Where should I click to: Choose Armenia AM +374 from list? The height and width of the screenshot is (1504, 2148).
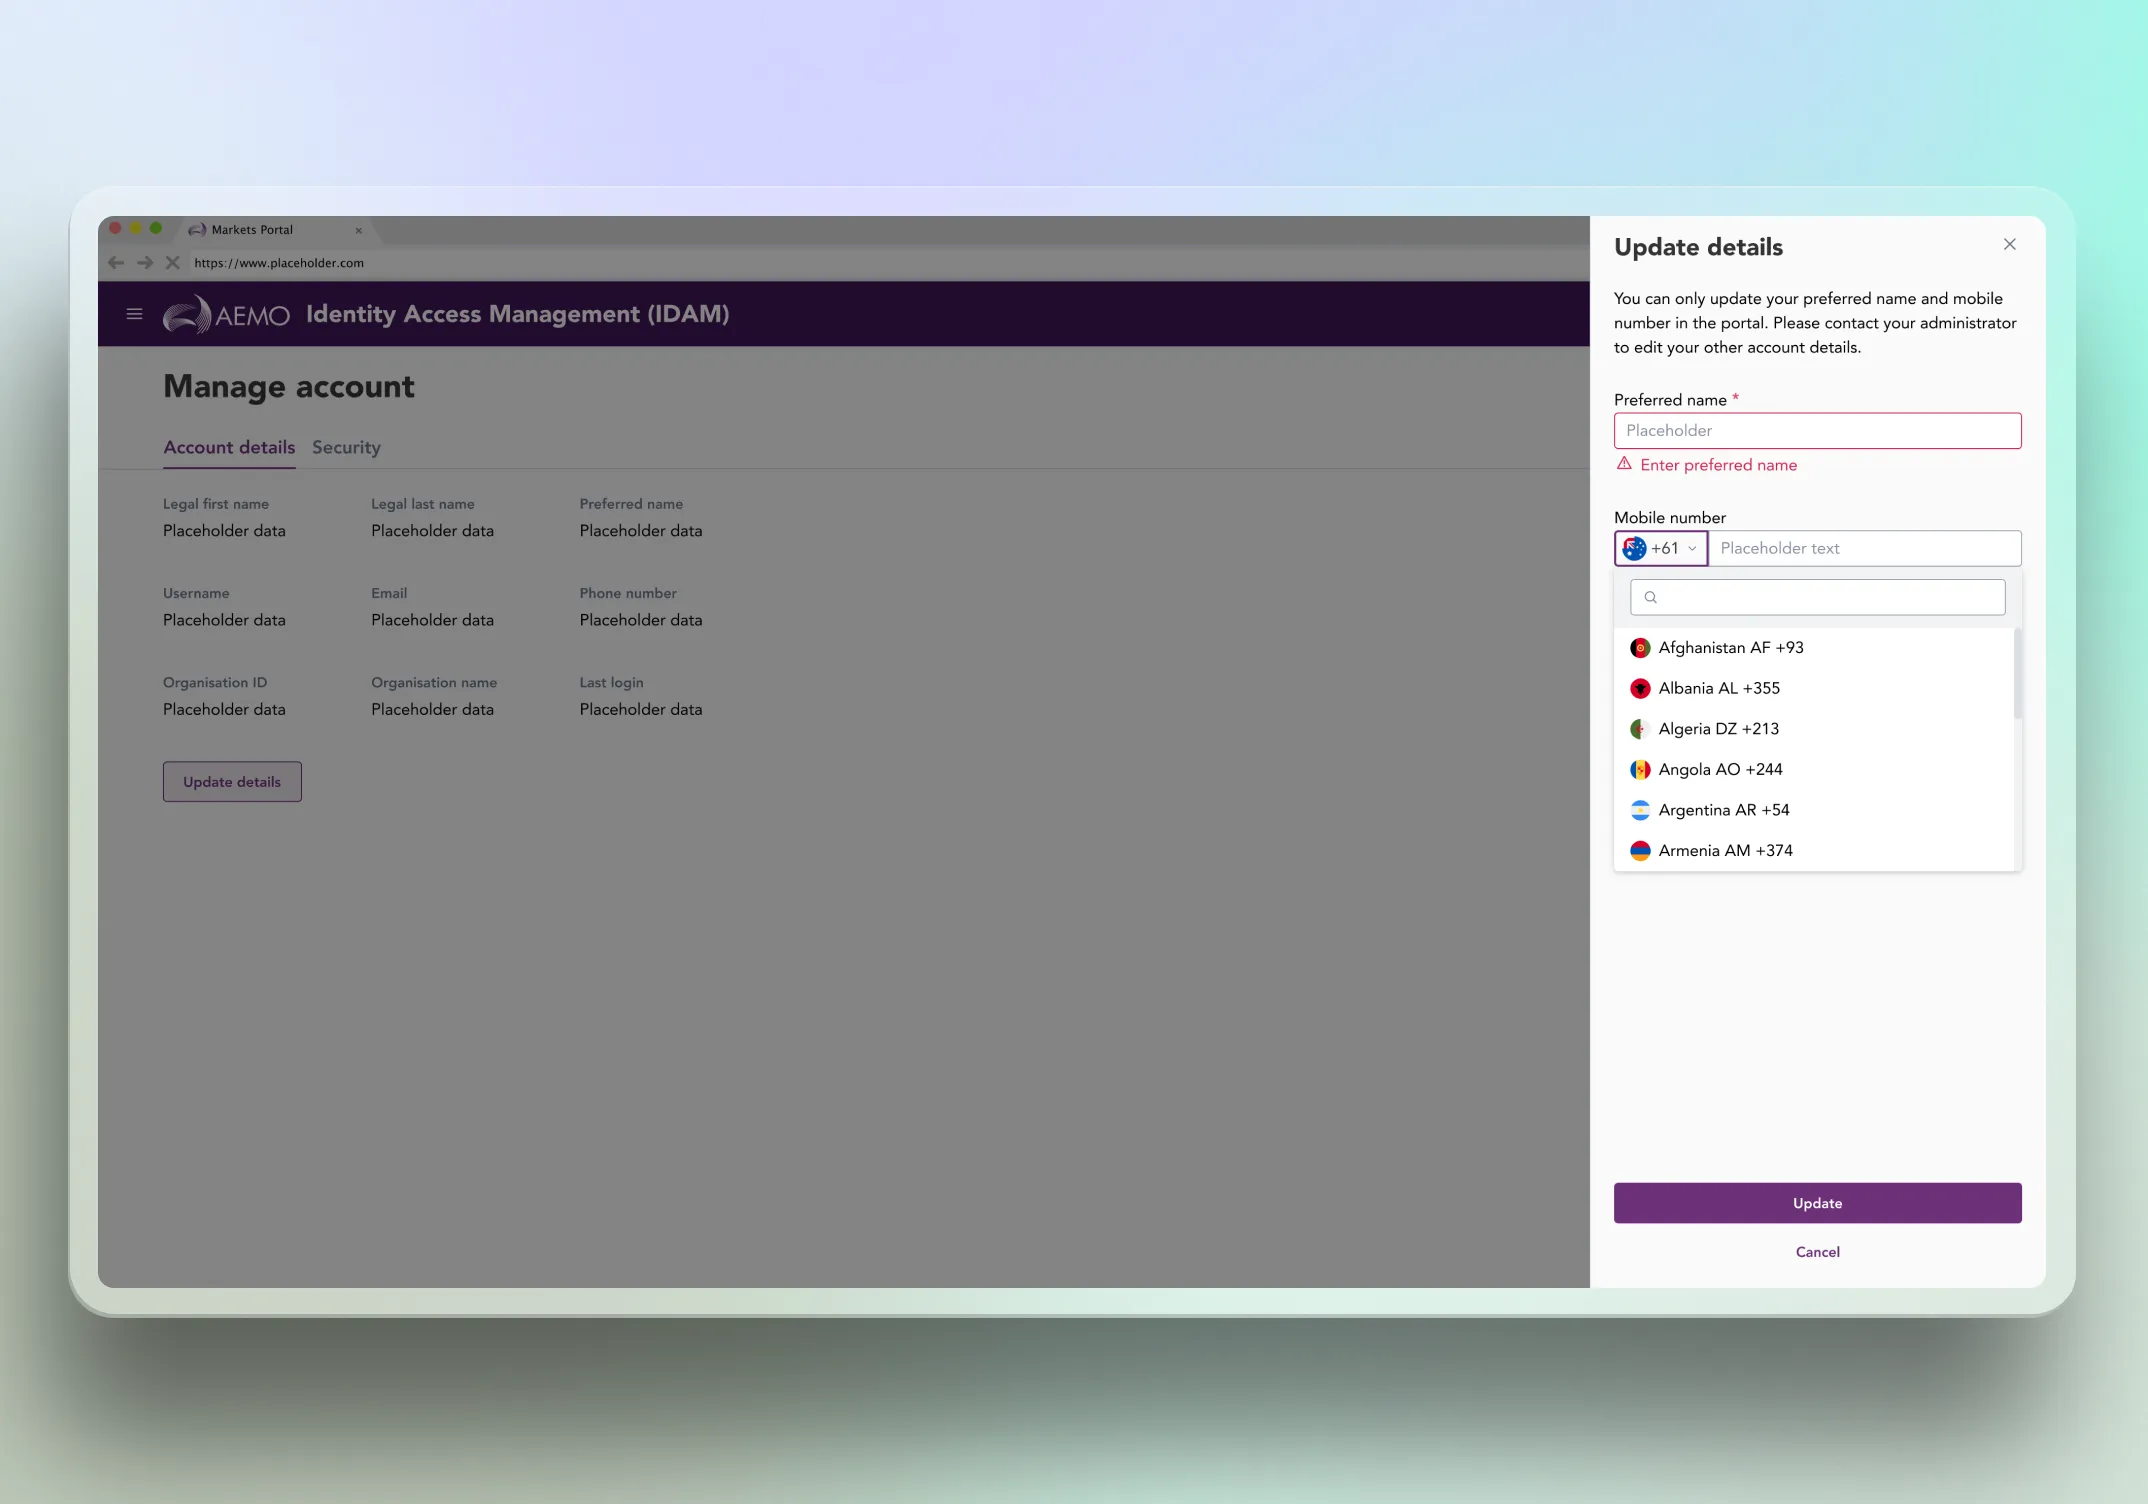pyautogui.click(x=1725, y=851)
